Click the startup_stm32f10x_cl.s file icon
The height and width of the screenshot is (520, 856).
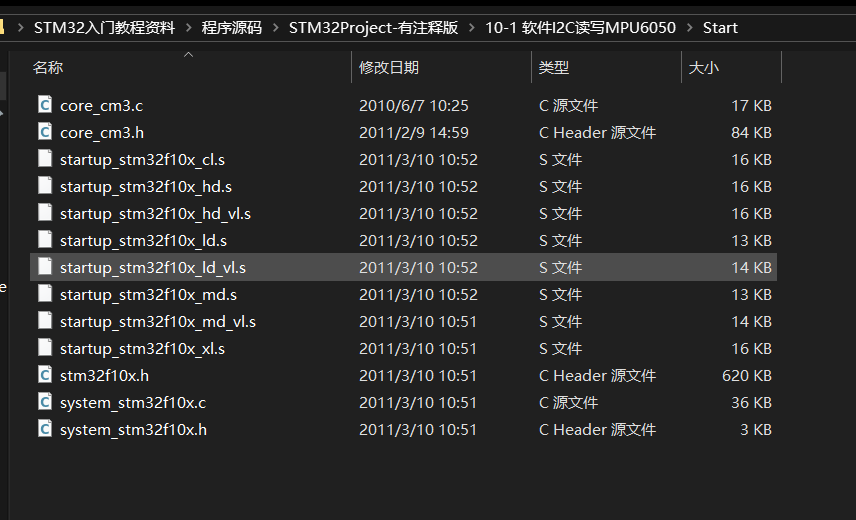45,158
